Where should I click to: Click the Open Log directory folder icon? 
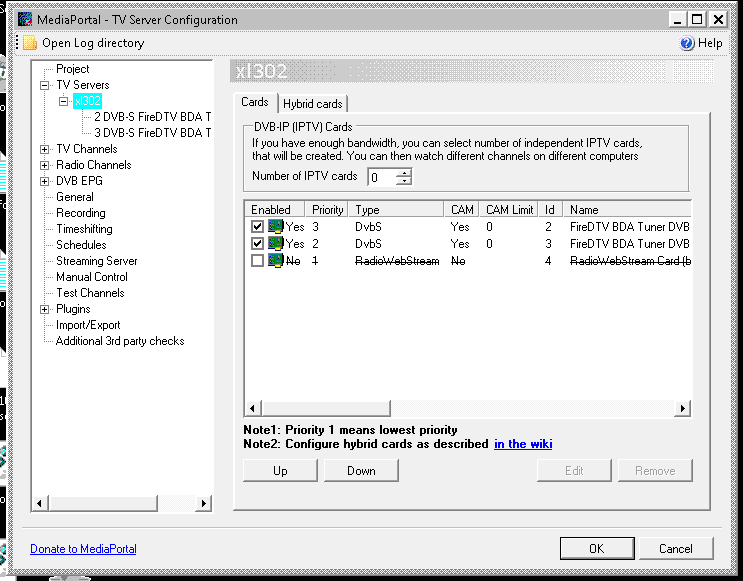pyautogui.click(x=30, y=43)
